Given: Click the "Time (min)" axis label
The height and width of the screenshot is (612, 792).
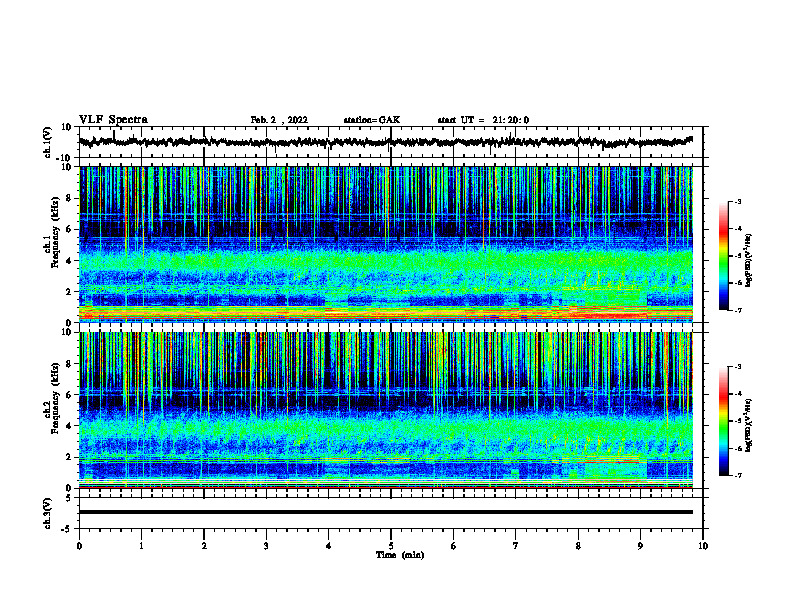Looking at the screenshot, I should 400,555.
